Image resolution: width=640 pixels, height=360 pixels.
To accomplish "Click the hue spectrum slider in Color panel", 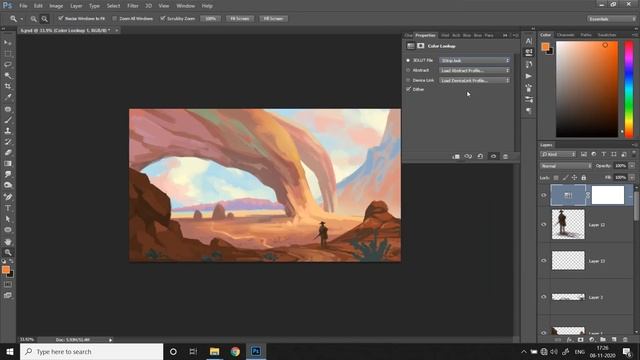I will click(629, 89).
